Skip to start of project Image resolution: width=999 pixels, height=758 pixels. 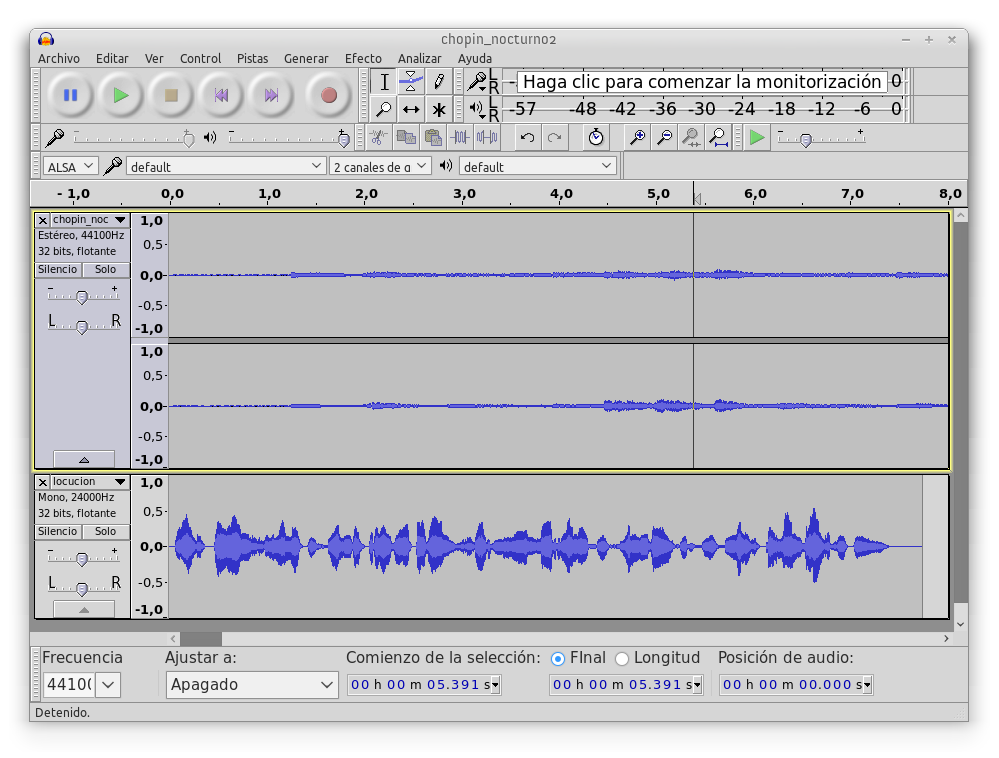tap(221, 96)
